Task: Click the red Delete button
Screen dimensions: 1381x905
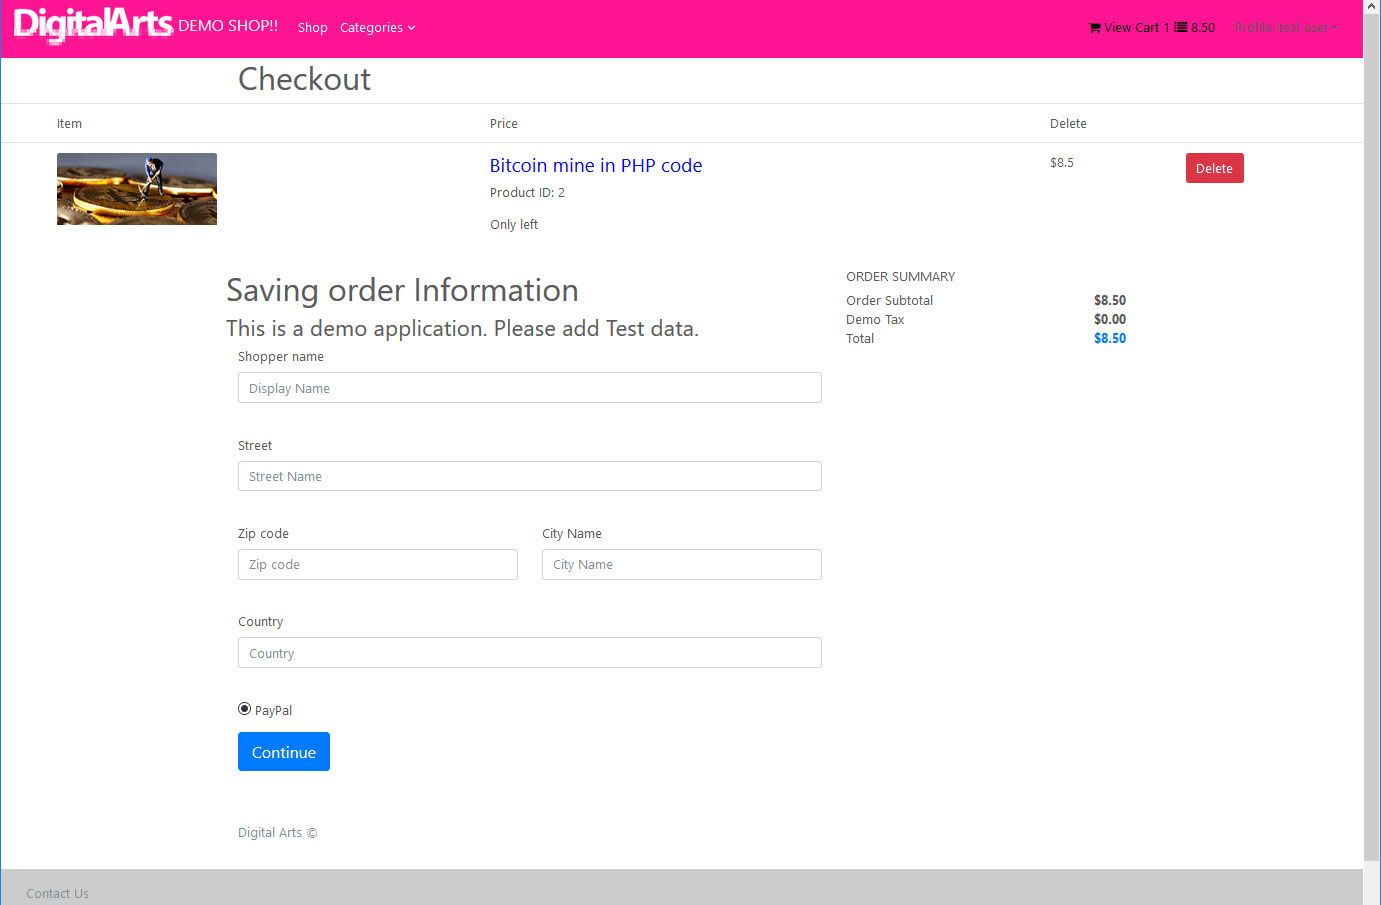Action: [x=1214, y=168]
